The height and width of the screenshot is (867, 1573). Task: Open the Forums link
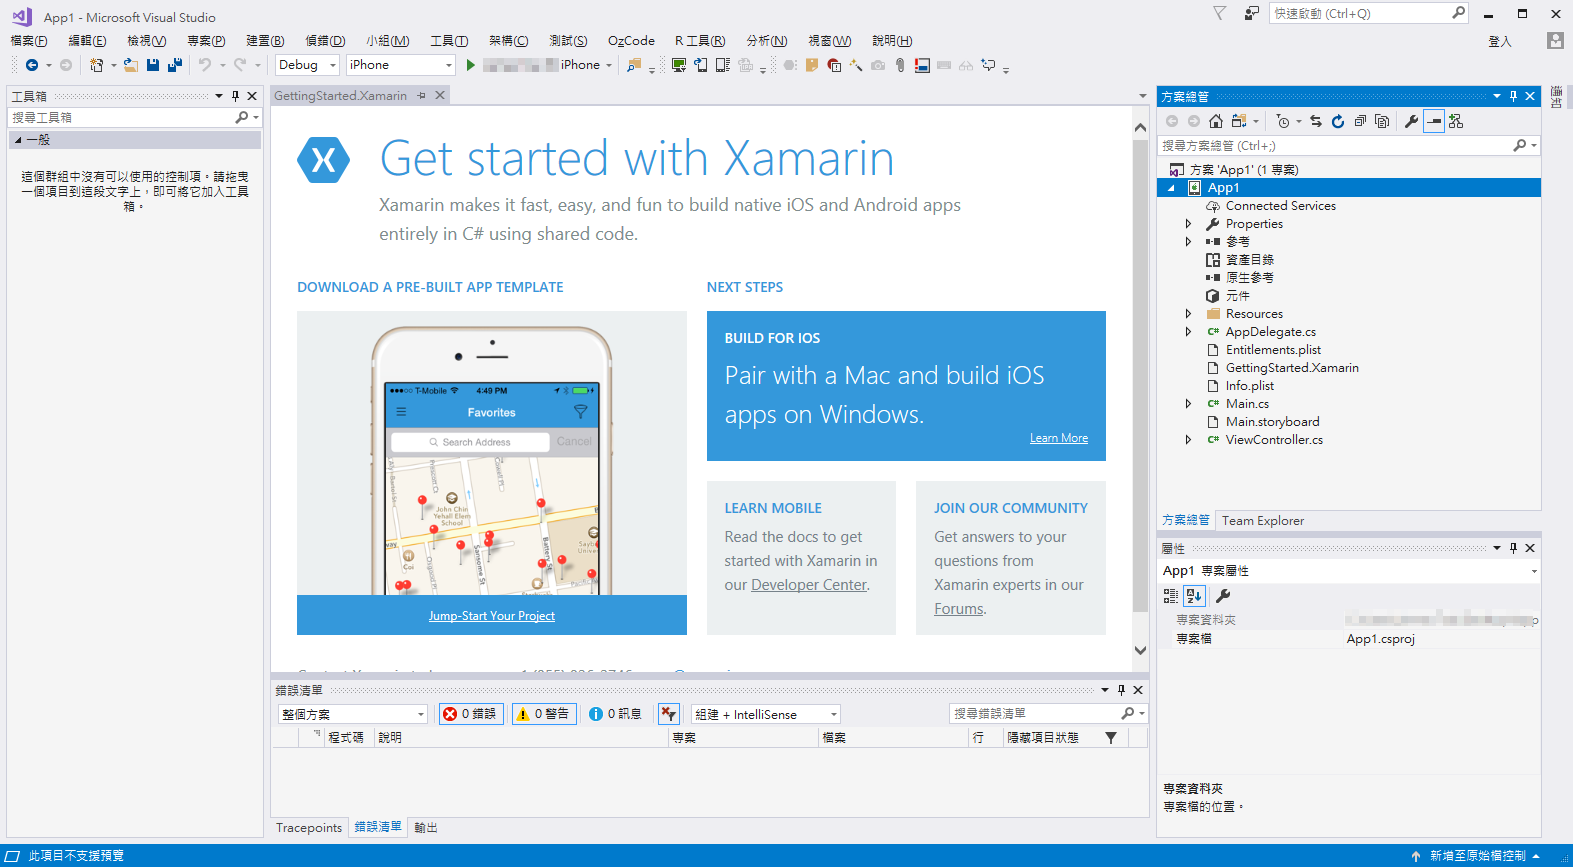coord(959,609)
